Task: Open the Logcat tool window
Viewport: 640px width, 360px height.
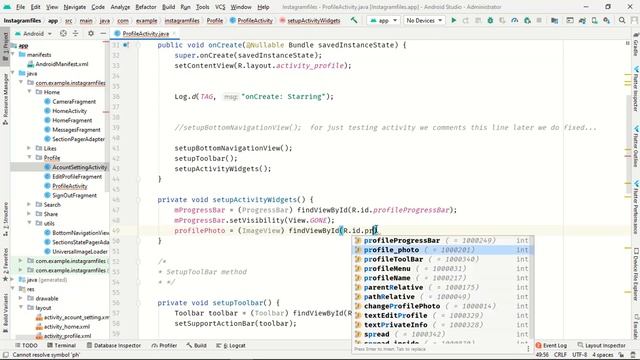Action: pos(231,345)
